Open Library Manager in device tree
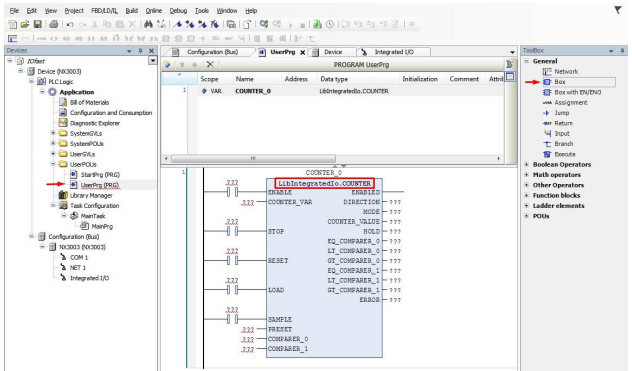This screenshot has height=371, width=632. [x=91, y=195]
